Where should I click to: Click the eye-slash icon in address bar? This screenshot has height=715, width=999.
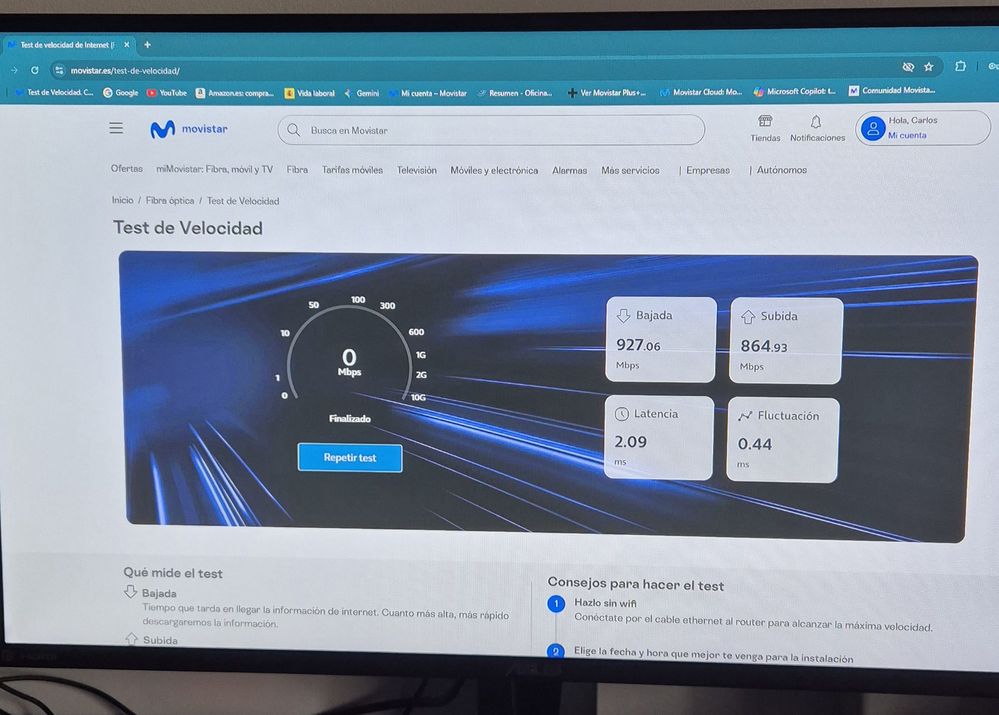click(x=908, y=67)
